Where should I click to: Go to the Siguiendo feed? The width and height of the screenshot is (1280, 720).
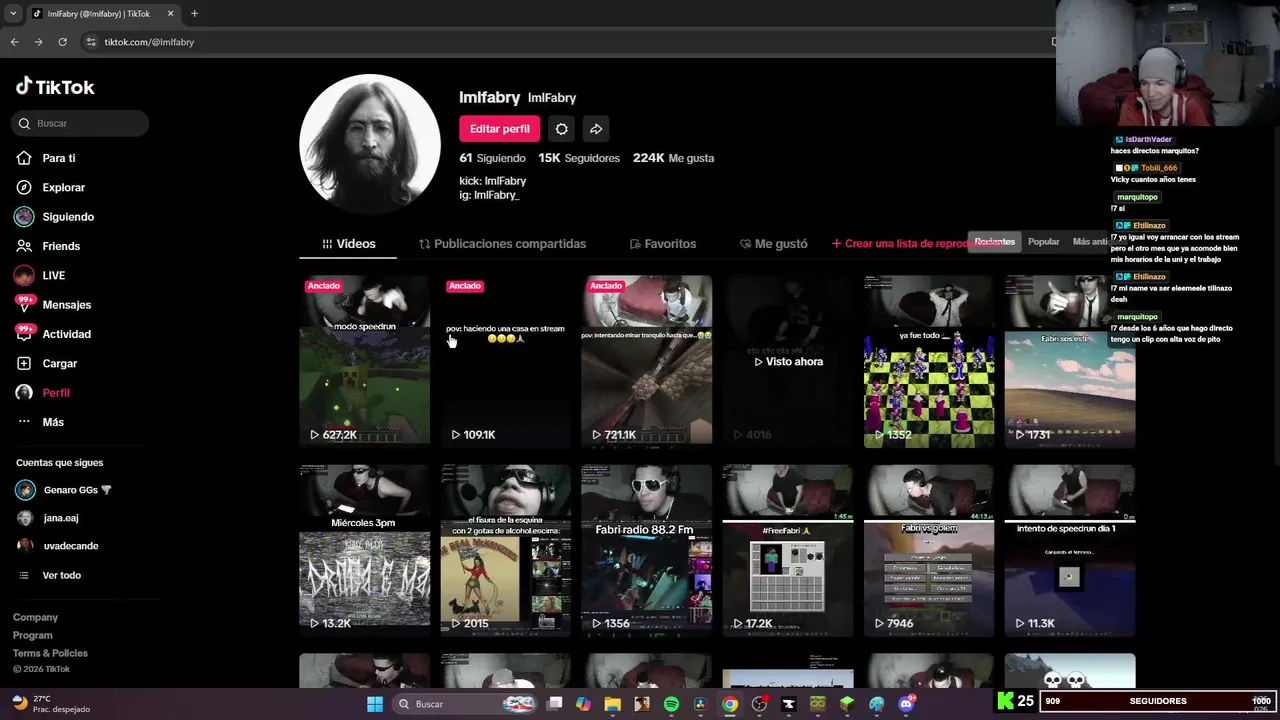(x=68, y=217)
